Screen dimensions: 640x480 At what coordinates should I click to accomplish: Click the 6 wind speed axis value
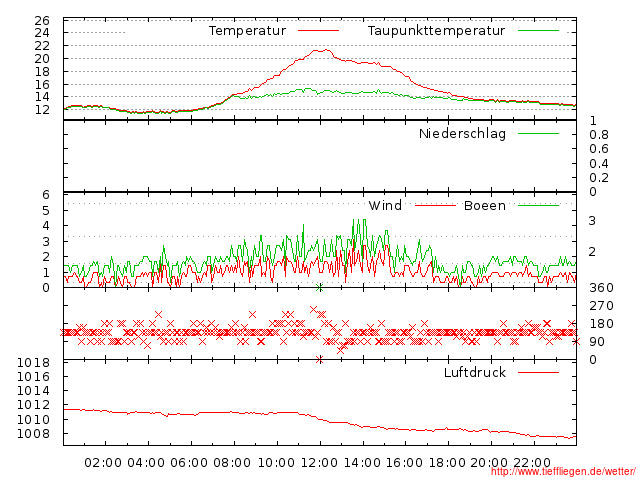coord(46,195)
